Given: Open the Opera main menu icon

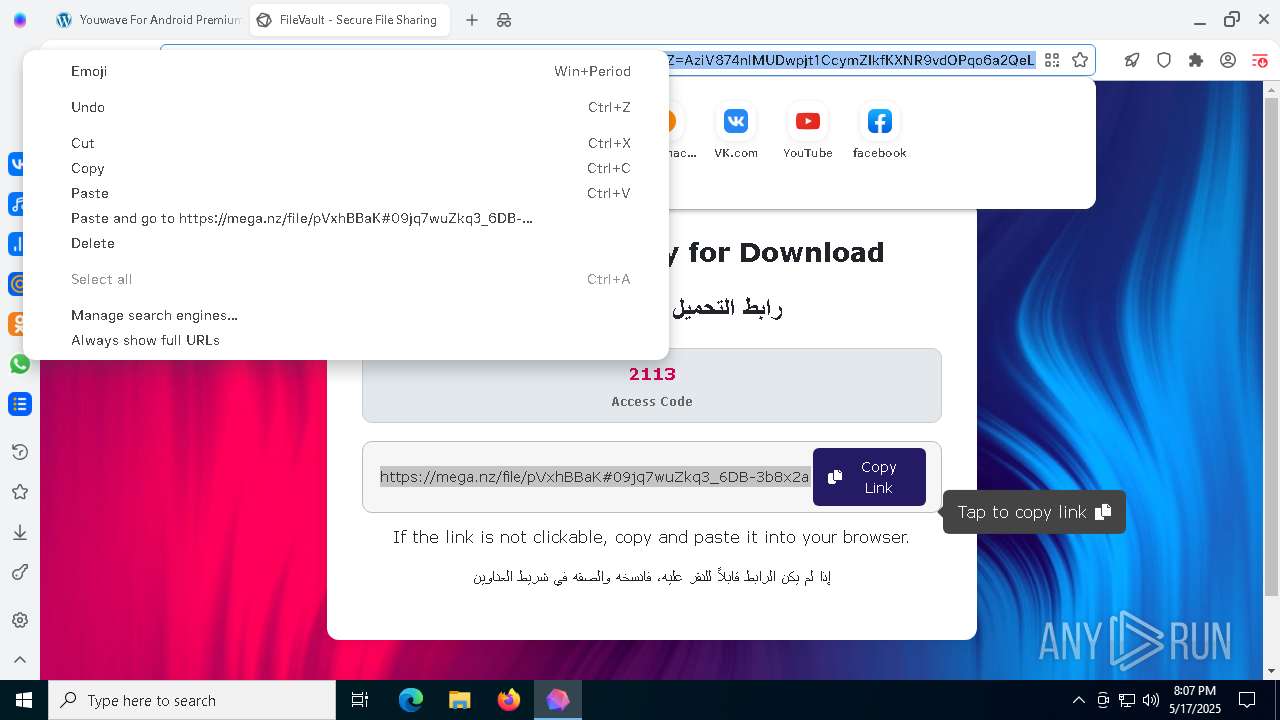Looking at the screenshot, I should tap(20, 20).
